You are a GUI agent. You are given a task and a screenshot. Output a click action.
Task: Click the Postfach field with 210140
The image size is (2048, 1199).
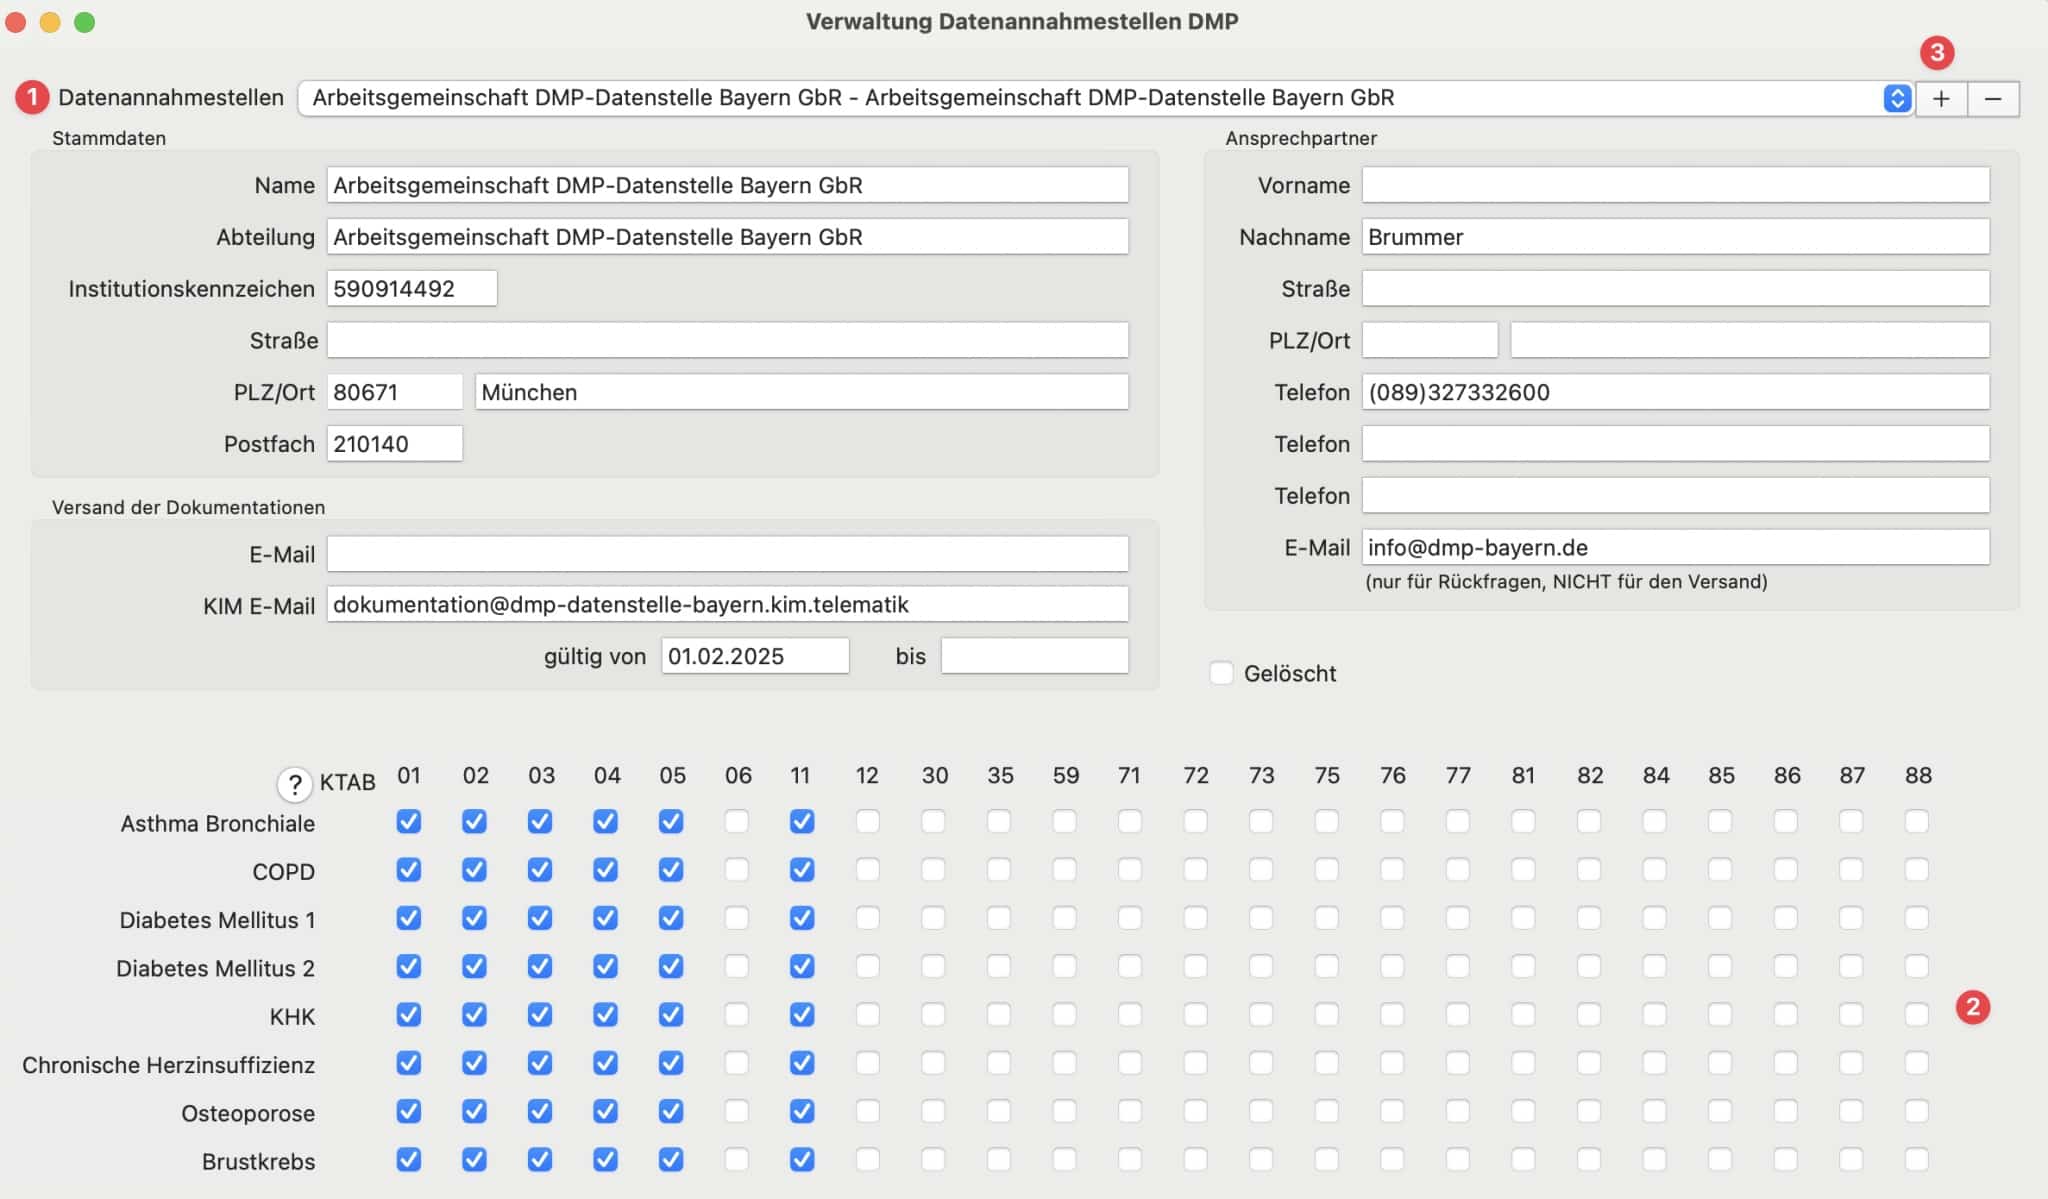click(x=394, y=444)
